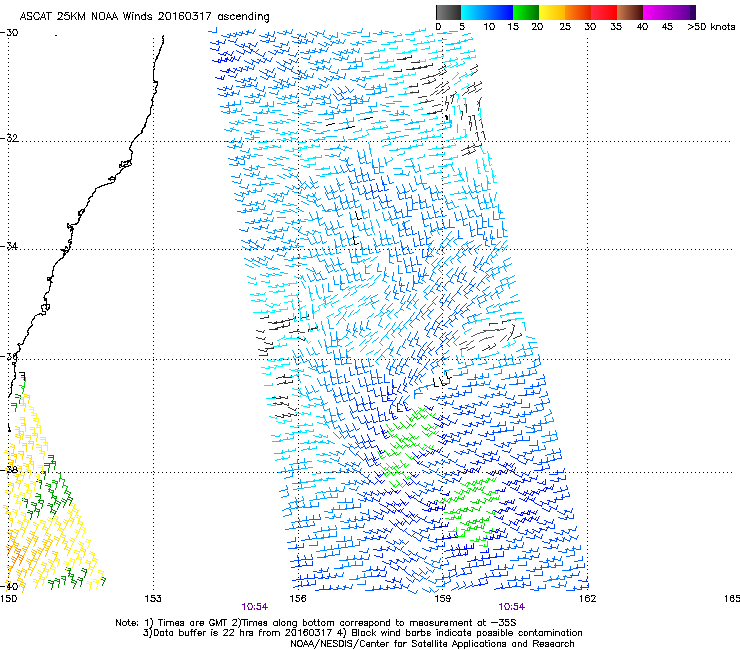This screenshot has width=740, height=650.
Task: Click the 'NOAA/NESDIS/Center for Satellite Applications and Research' credit
Action: coord(432,643)
